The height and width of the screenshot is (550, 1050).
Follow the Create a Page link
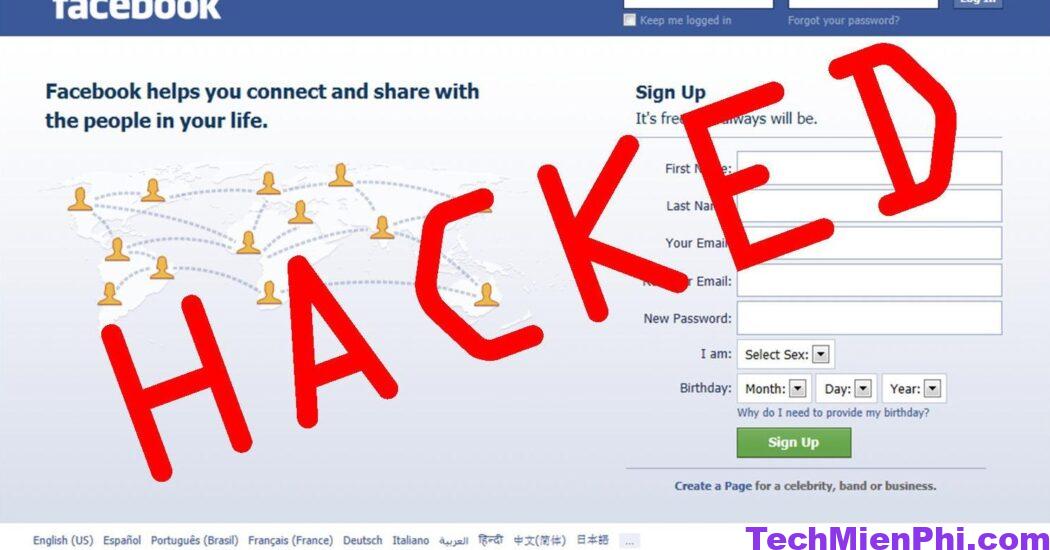[x=713, y=486]
